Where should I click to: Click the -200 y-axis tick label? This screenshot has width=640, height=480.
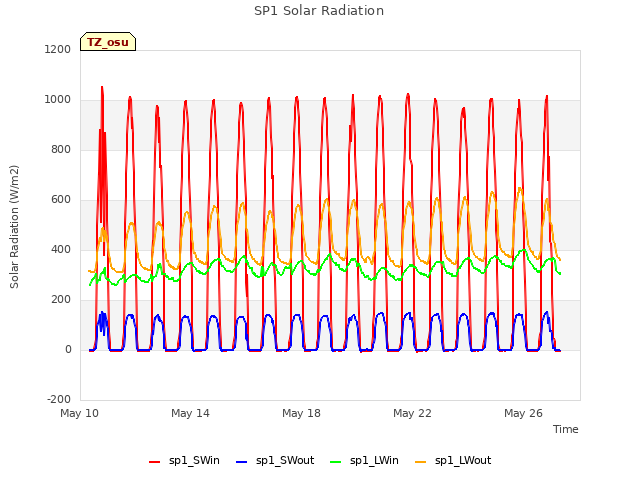click(59, 399)
